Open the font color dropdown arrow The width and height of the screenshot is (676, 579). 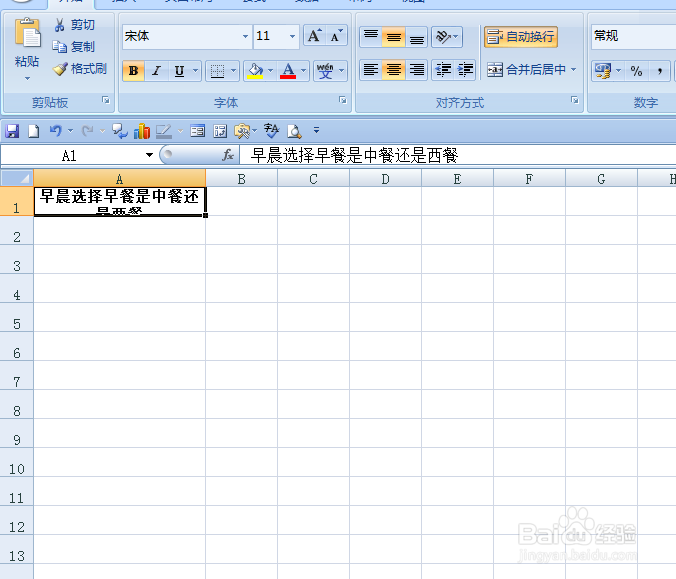304,70
